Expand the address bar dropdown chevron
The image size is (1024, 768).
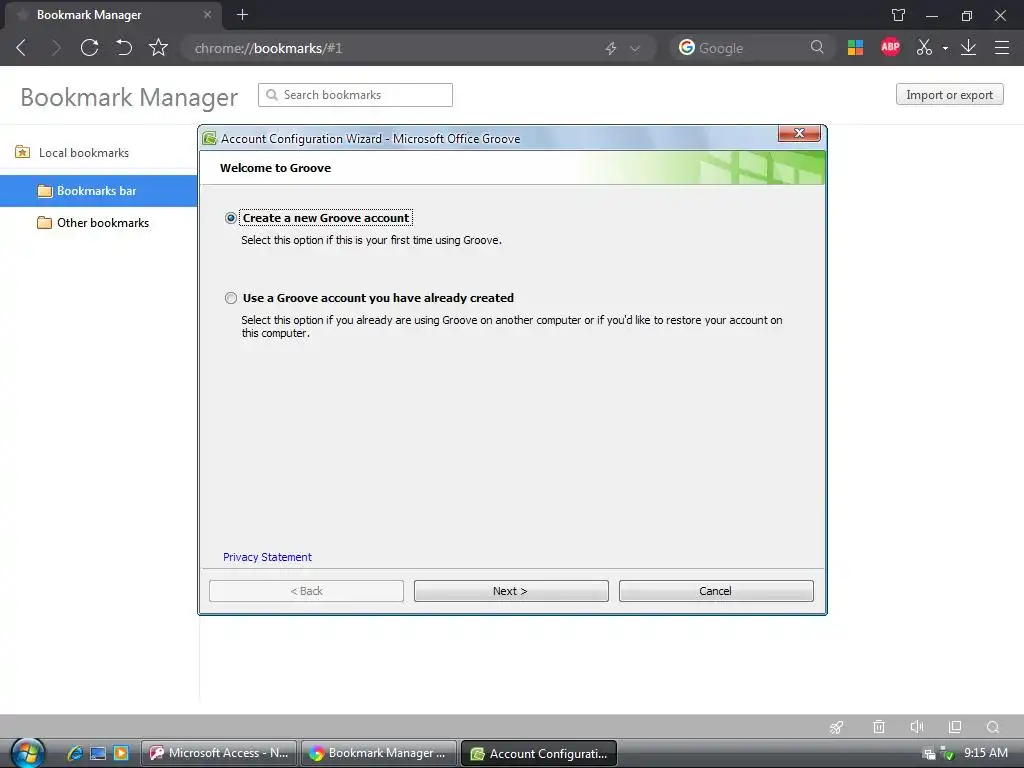[x=635, y=48]
